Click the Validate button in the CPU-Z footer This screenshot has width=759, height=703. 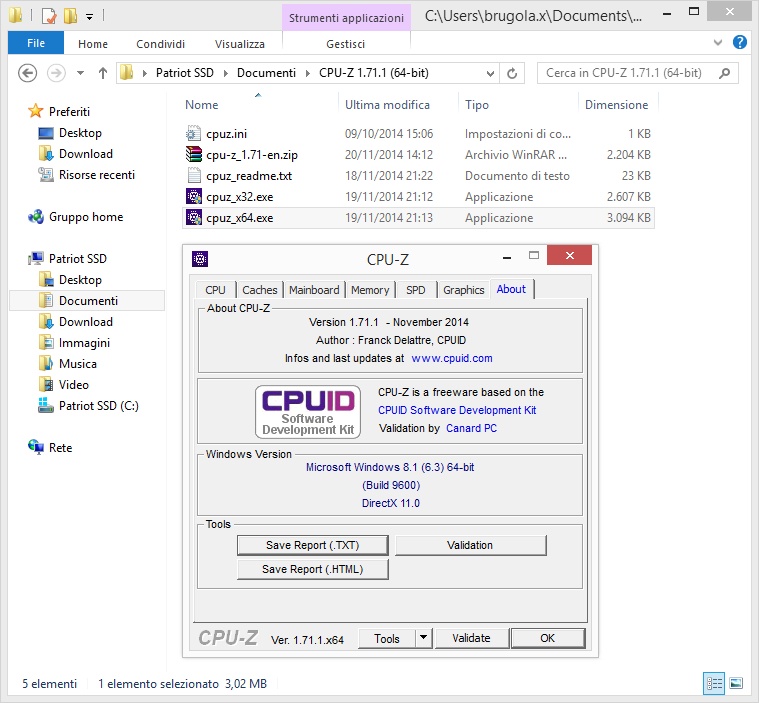472,638
